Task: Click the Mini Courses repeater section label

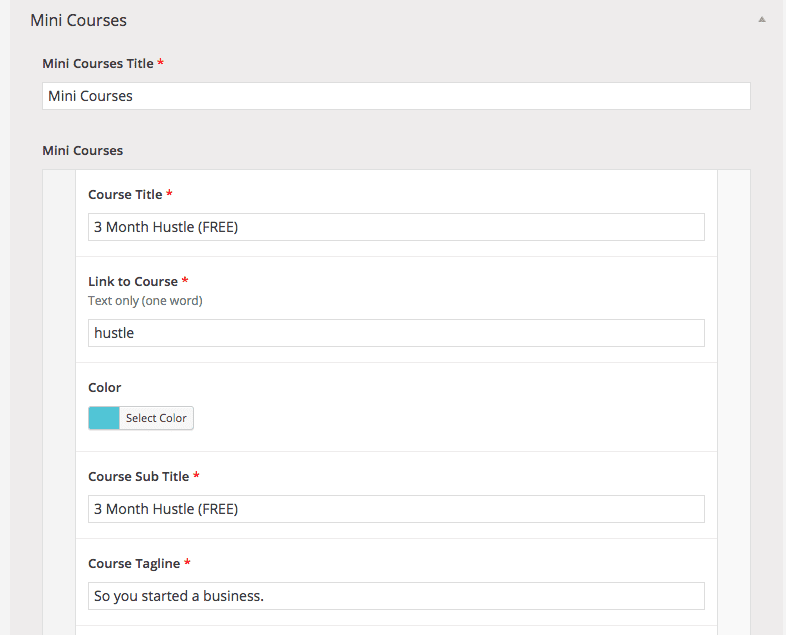Action: (82, 151)
